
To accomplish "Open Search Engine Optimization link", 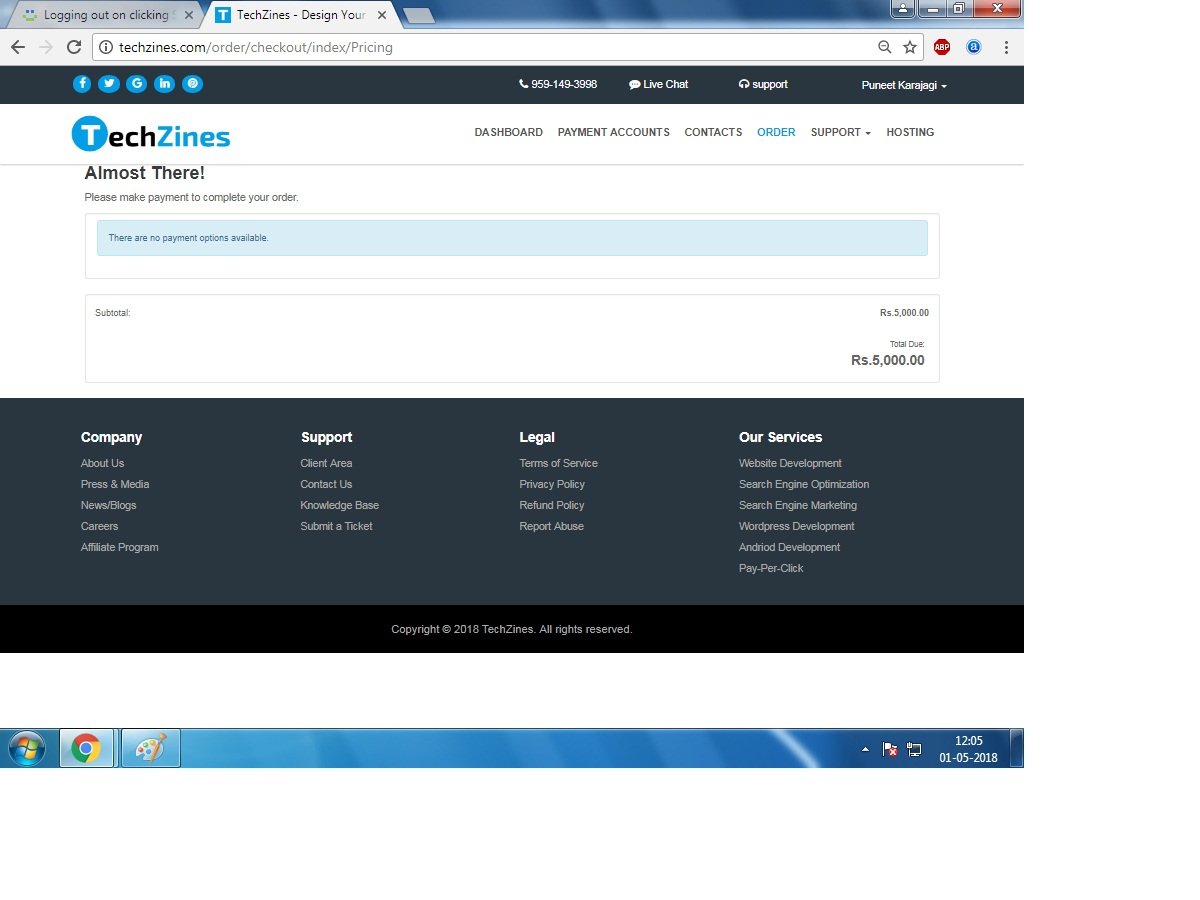I will tap(804, 484).
